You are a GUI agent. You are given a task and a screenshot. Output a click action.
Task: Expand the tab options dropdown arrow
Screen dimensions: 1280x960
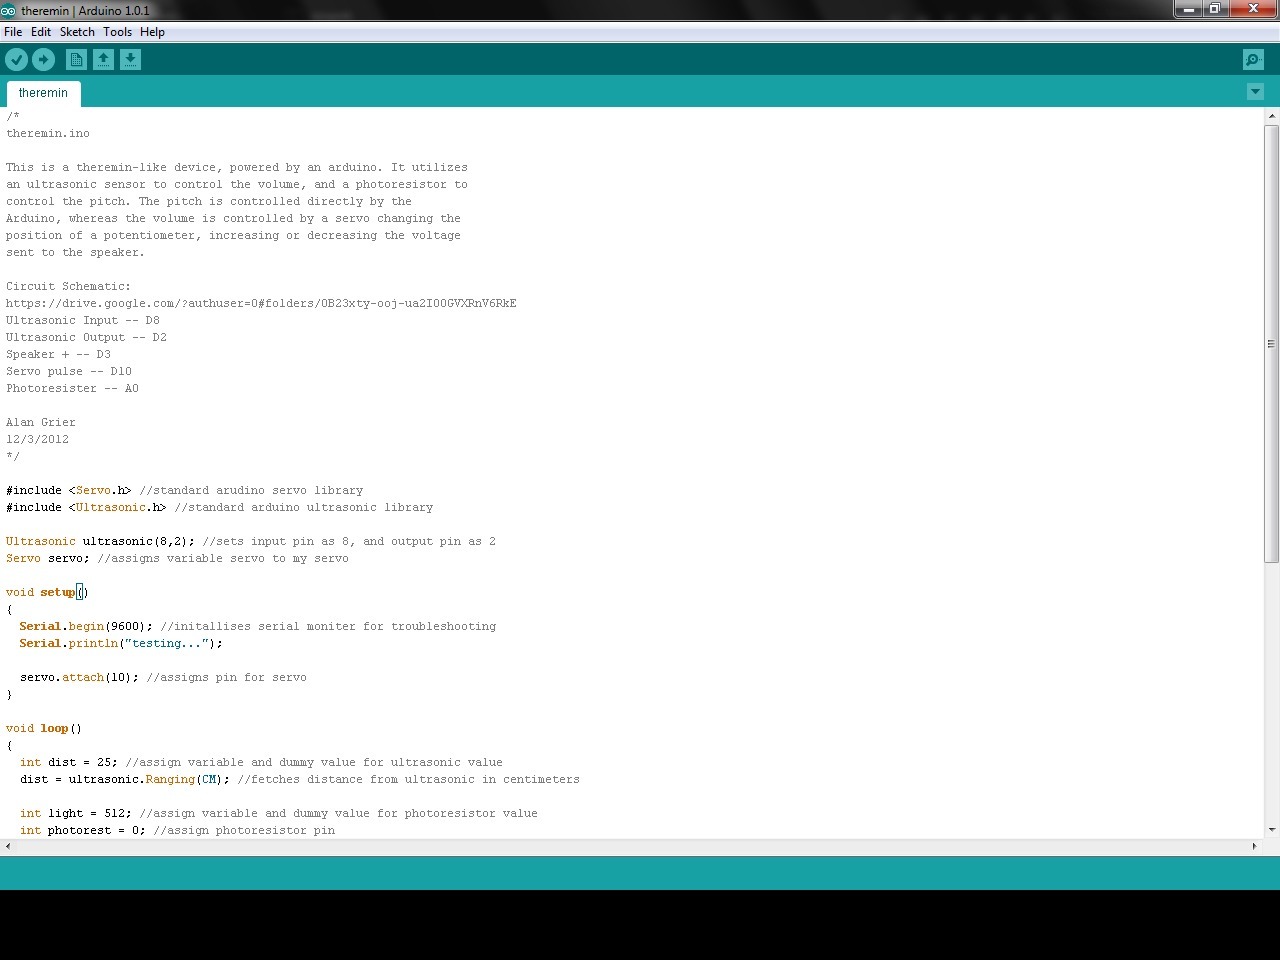(1255, 92)
